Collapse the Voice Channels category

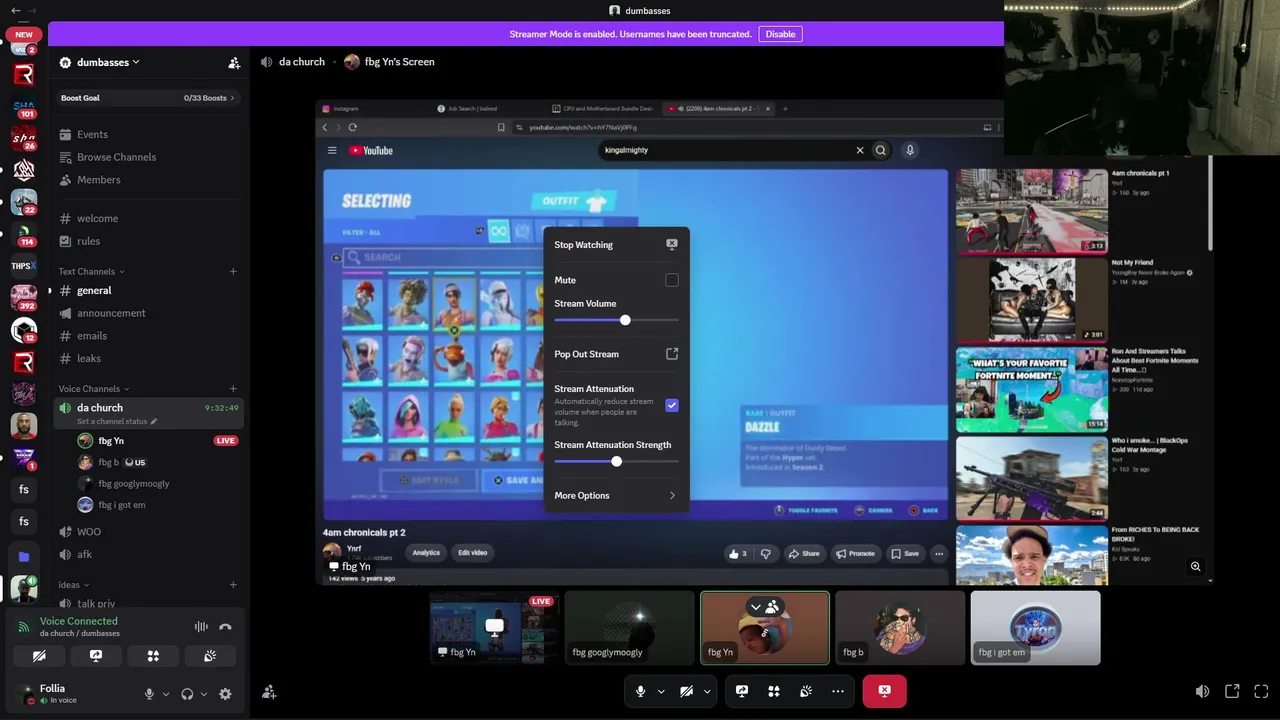coord(93,389)
